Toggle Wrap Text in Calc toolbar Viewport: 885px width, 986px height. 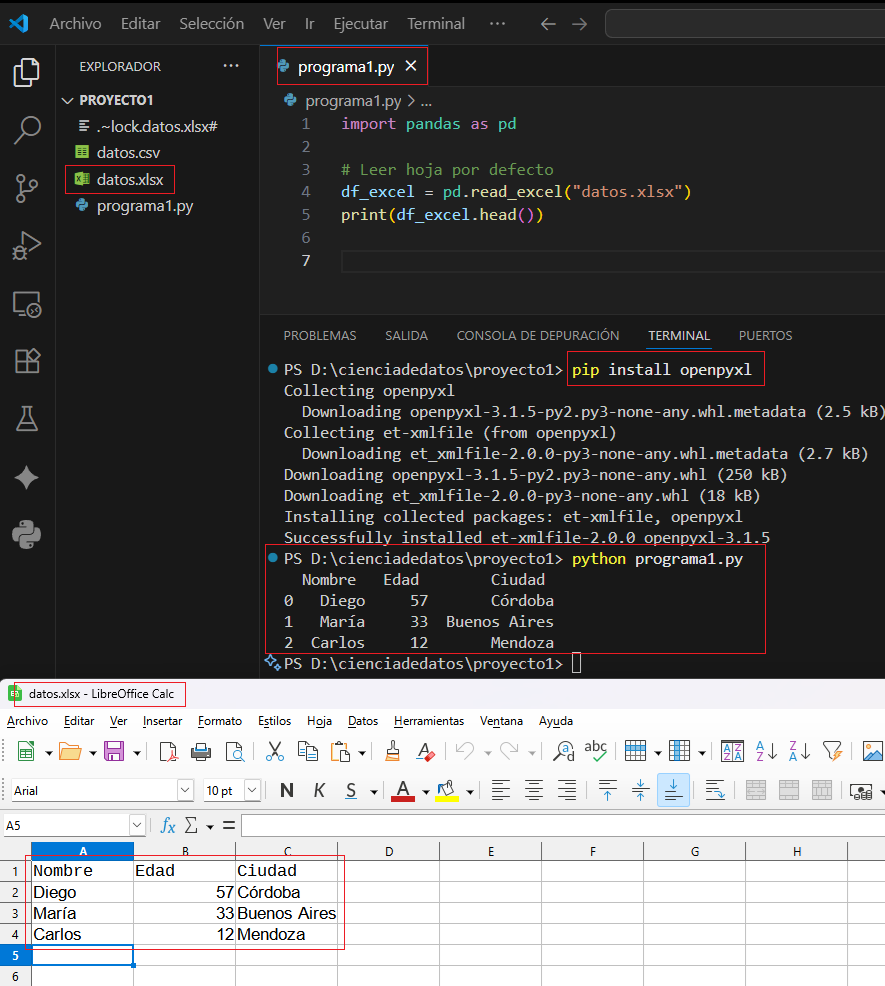[714, 790]
